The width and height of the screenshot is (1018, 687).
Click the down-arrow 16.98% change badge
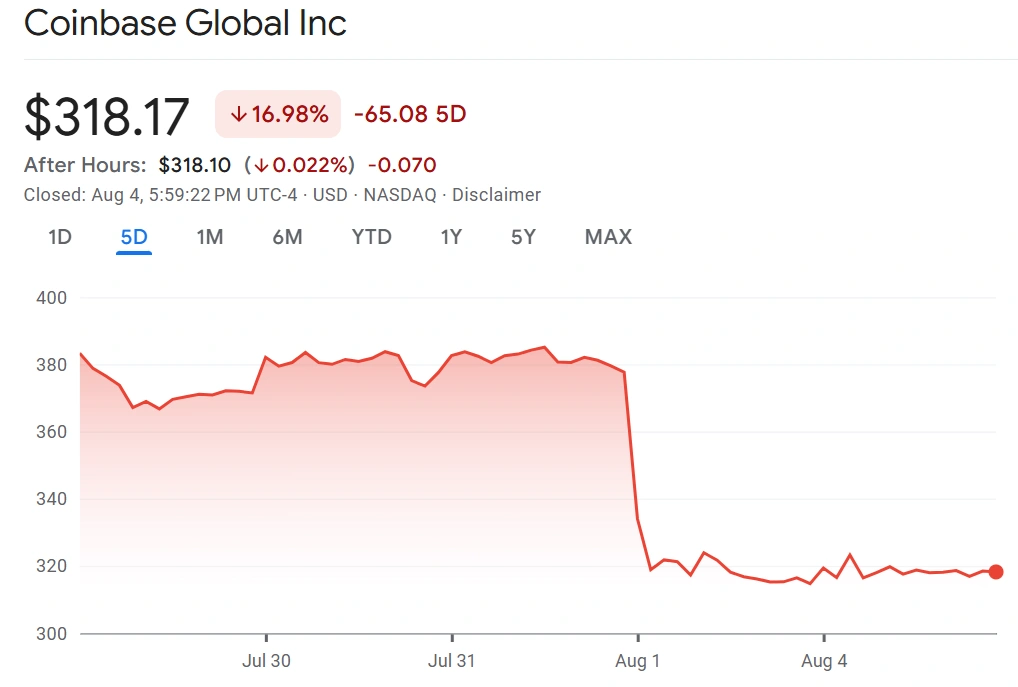278,114
